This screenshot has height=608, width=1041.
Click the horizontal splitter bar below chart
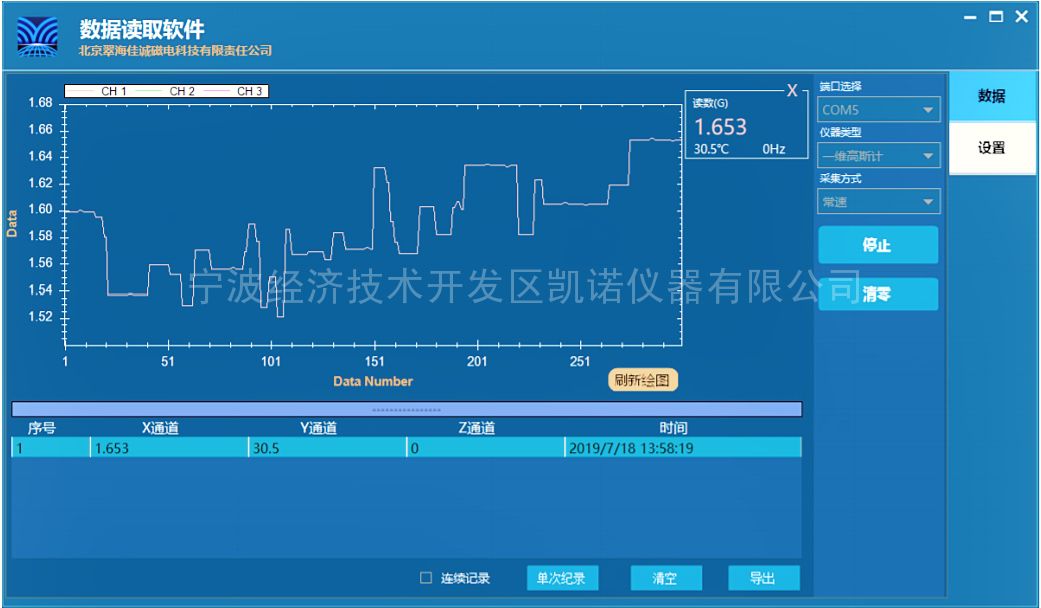406,409
